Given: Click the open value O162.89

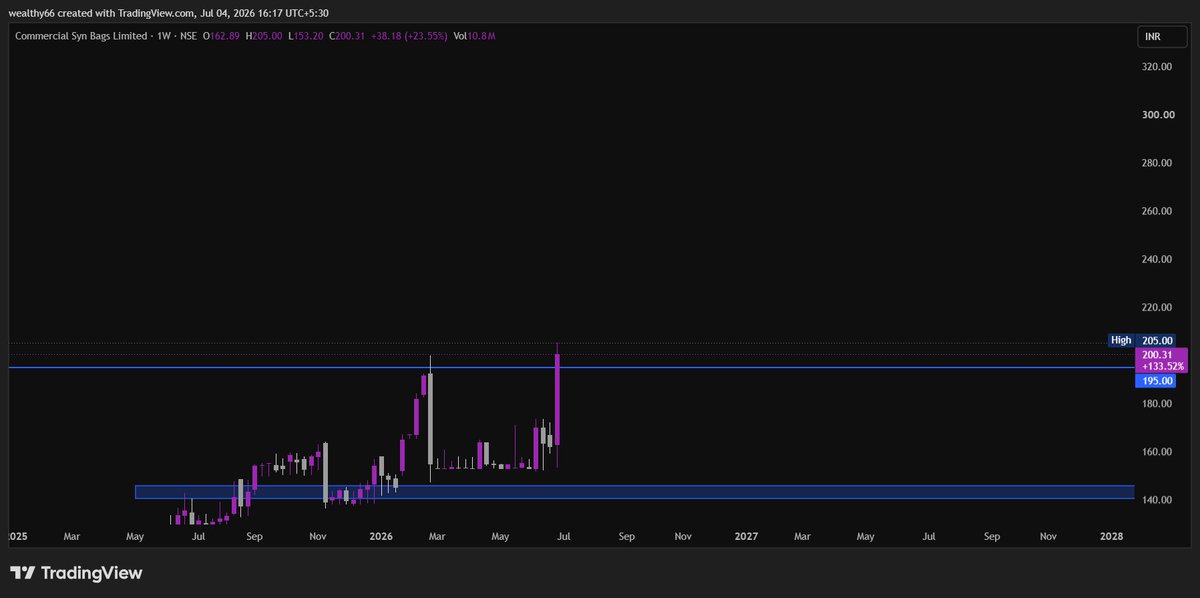Looking at the screenshot, I should 219,36.
